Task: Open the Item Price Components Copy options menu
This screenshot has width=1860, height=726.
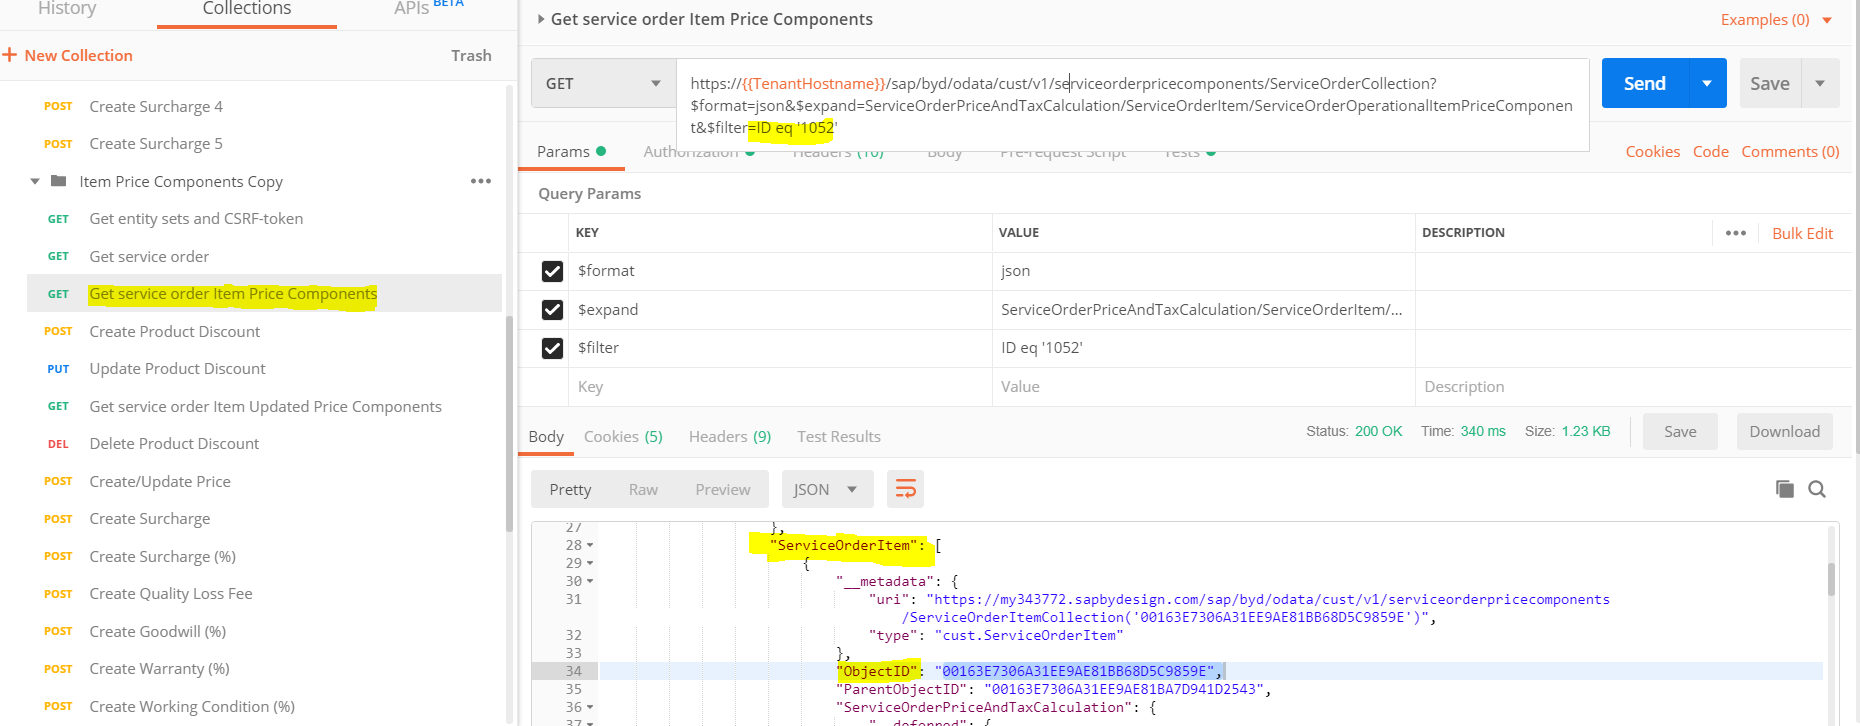Action: (x=481, y=181)
